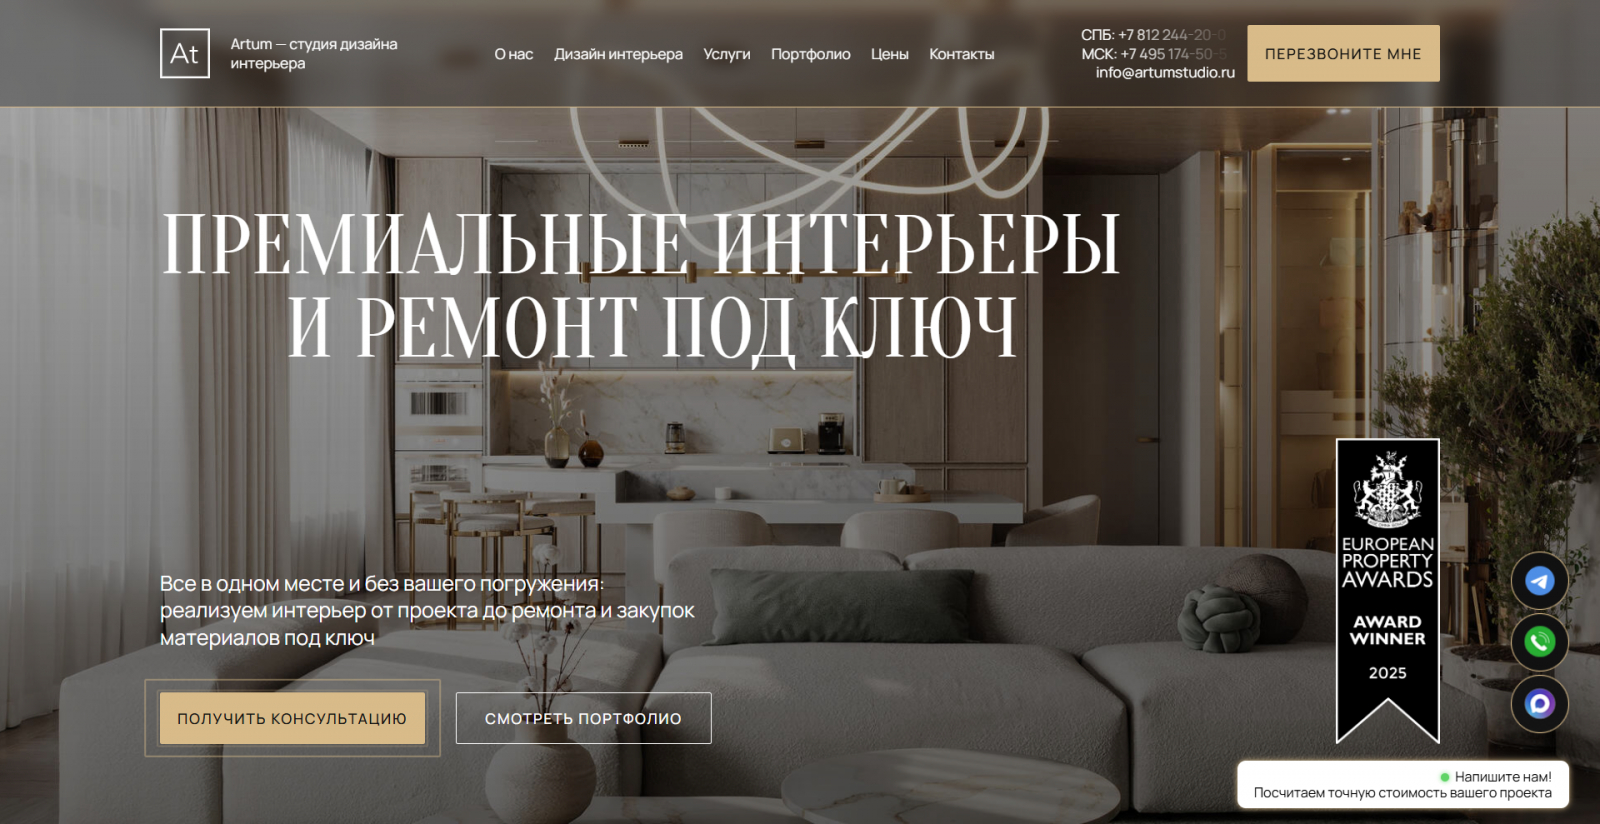Call the МСК phone number link
1600x824 pixels.
(1154, 54)
